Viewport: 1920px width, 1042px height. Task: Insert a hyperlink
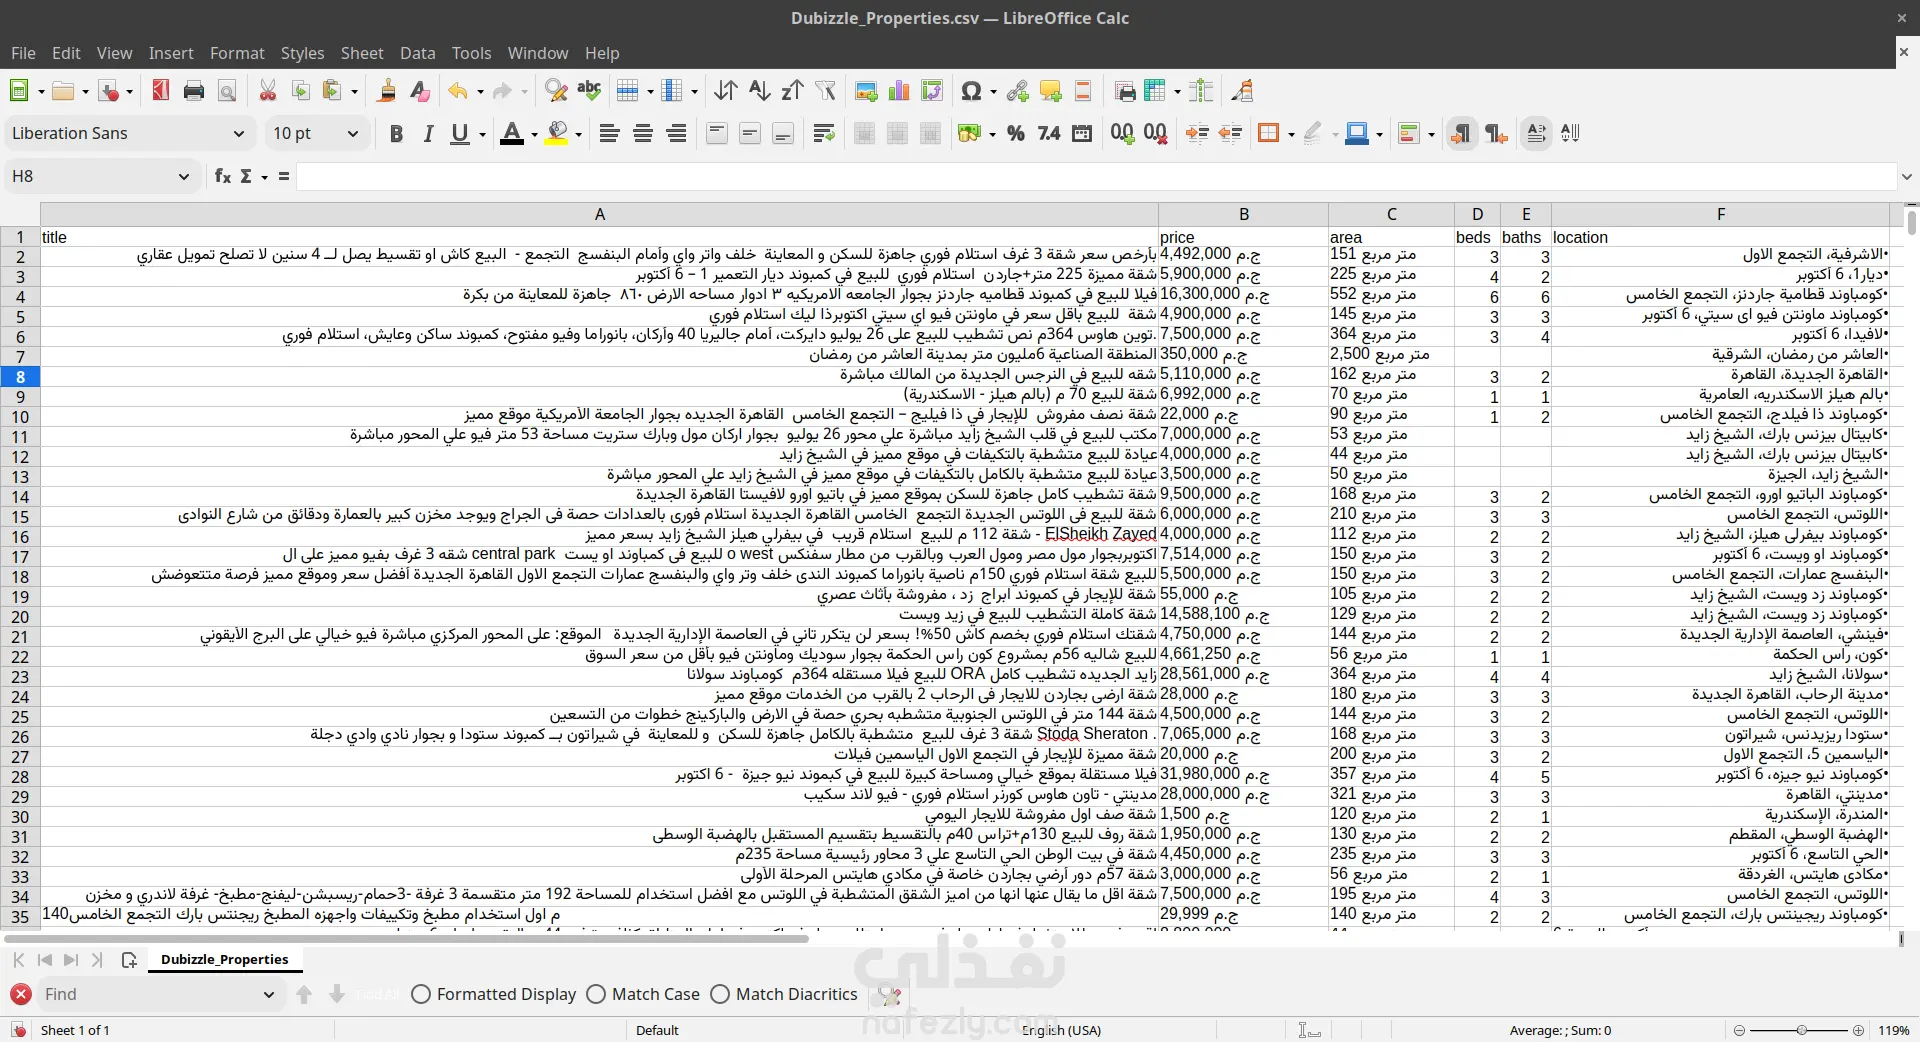coord(1018,91)
